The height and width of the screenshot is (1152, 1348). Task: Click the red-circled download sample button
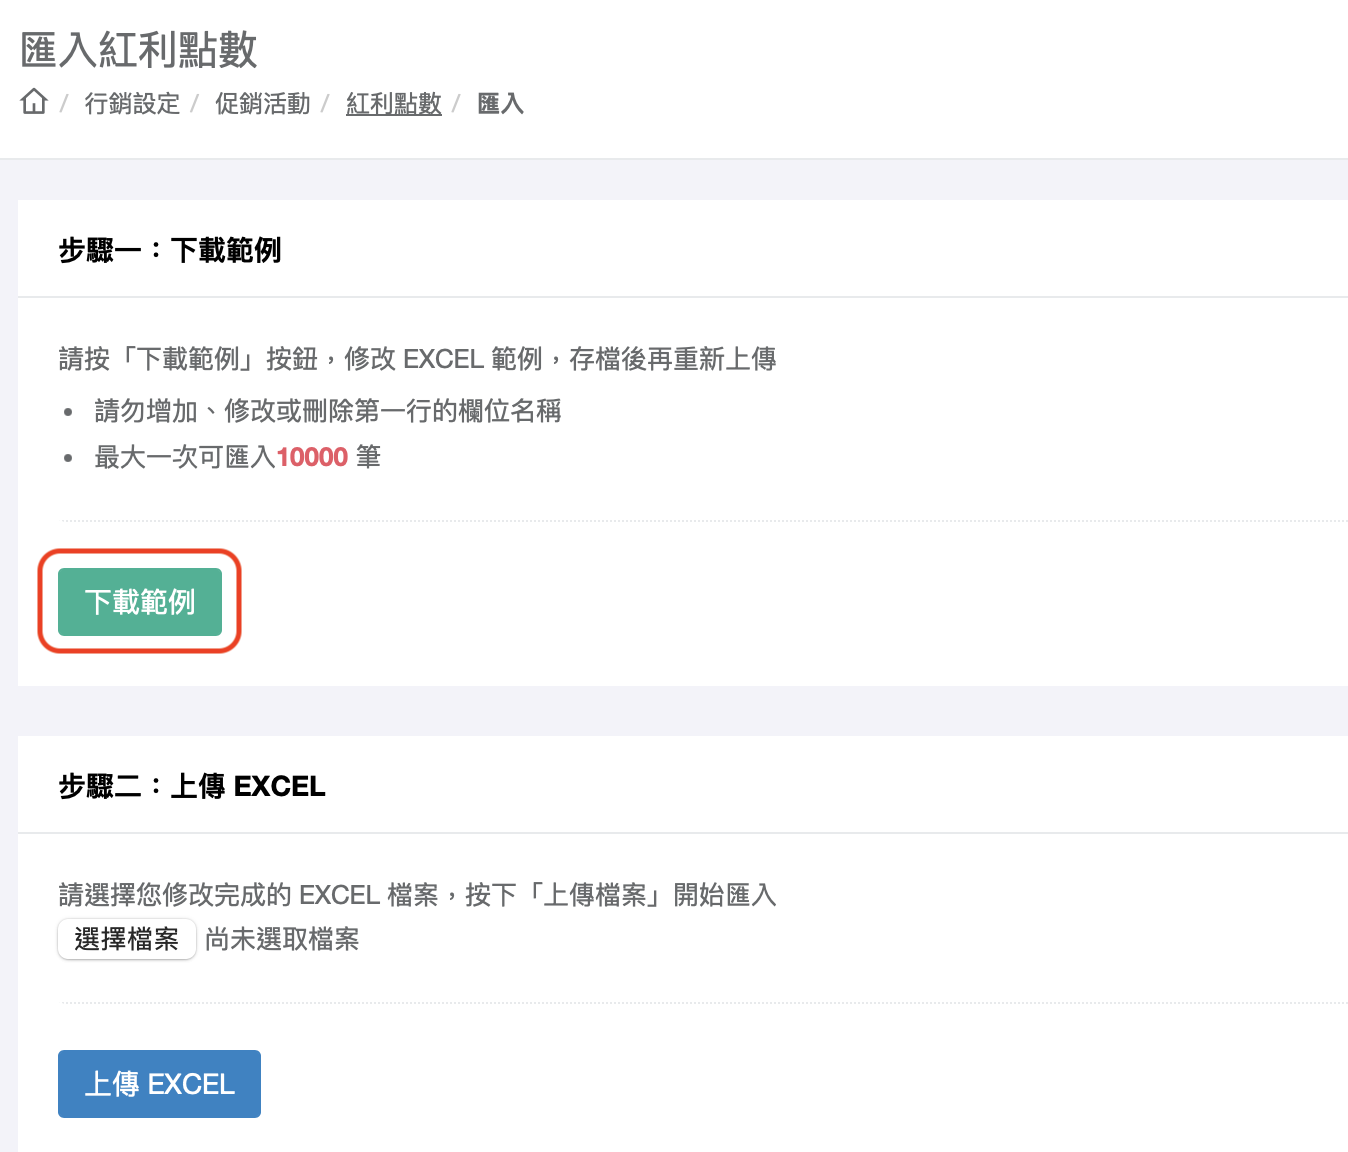(139, 602)
